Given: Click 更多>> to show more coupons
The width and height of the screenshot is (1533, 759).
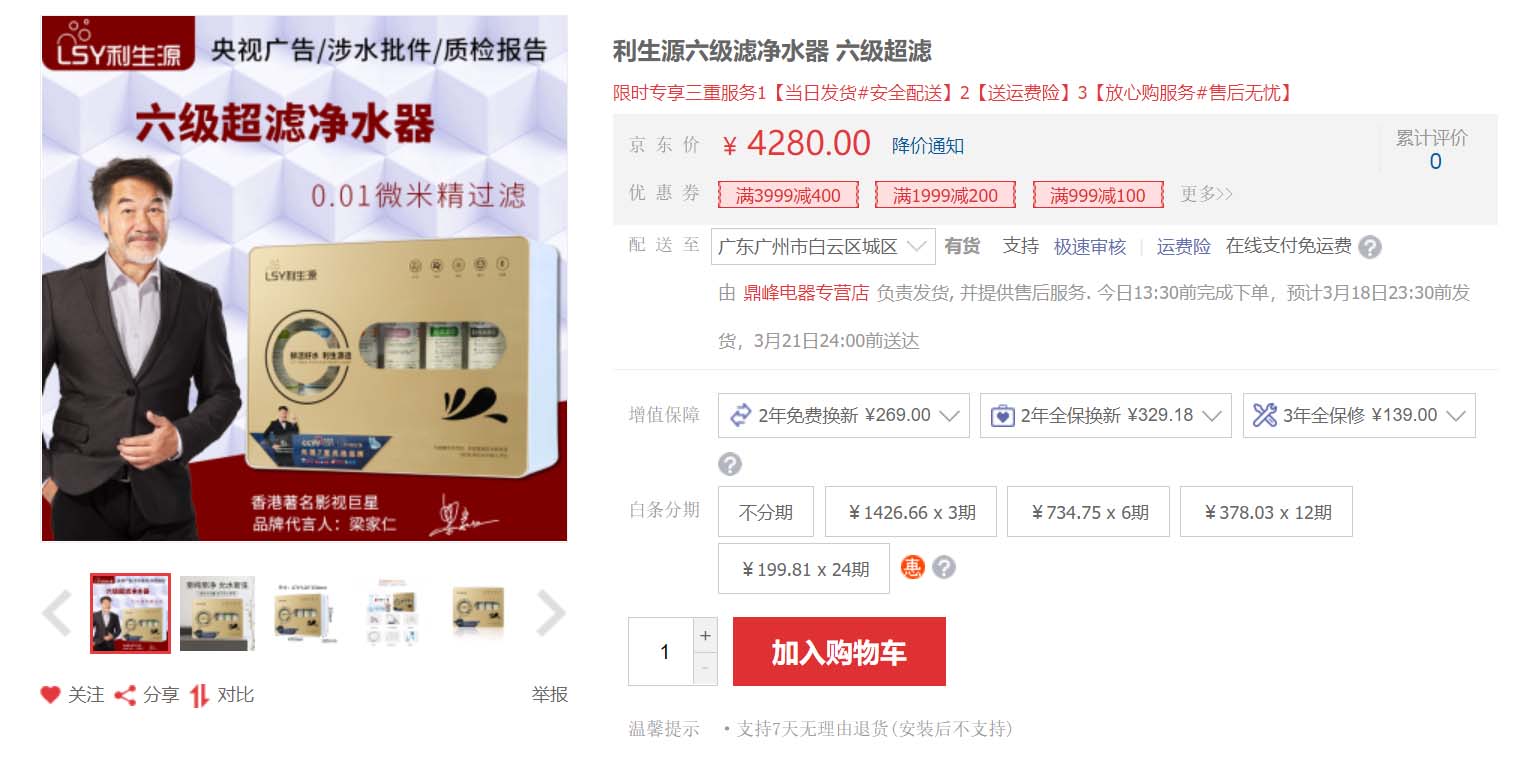Looking at the screenshot, I should coord(1206,194).
